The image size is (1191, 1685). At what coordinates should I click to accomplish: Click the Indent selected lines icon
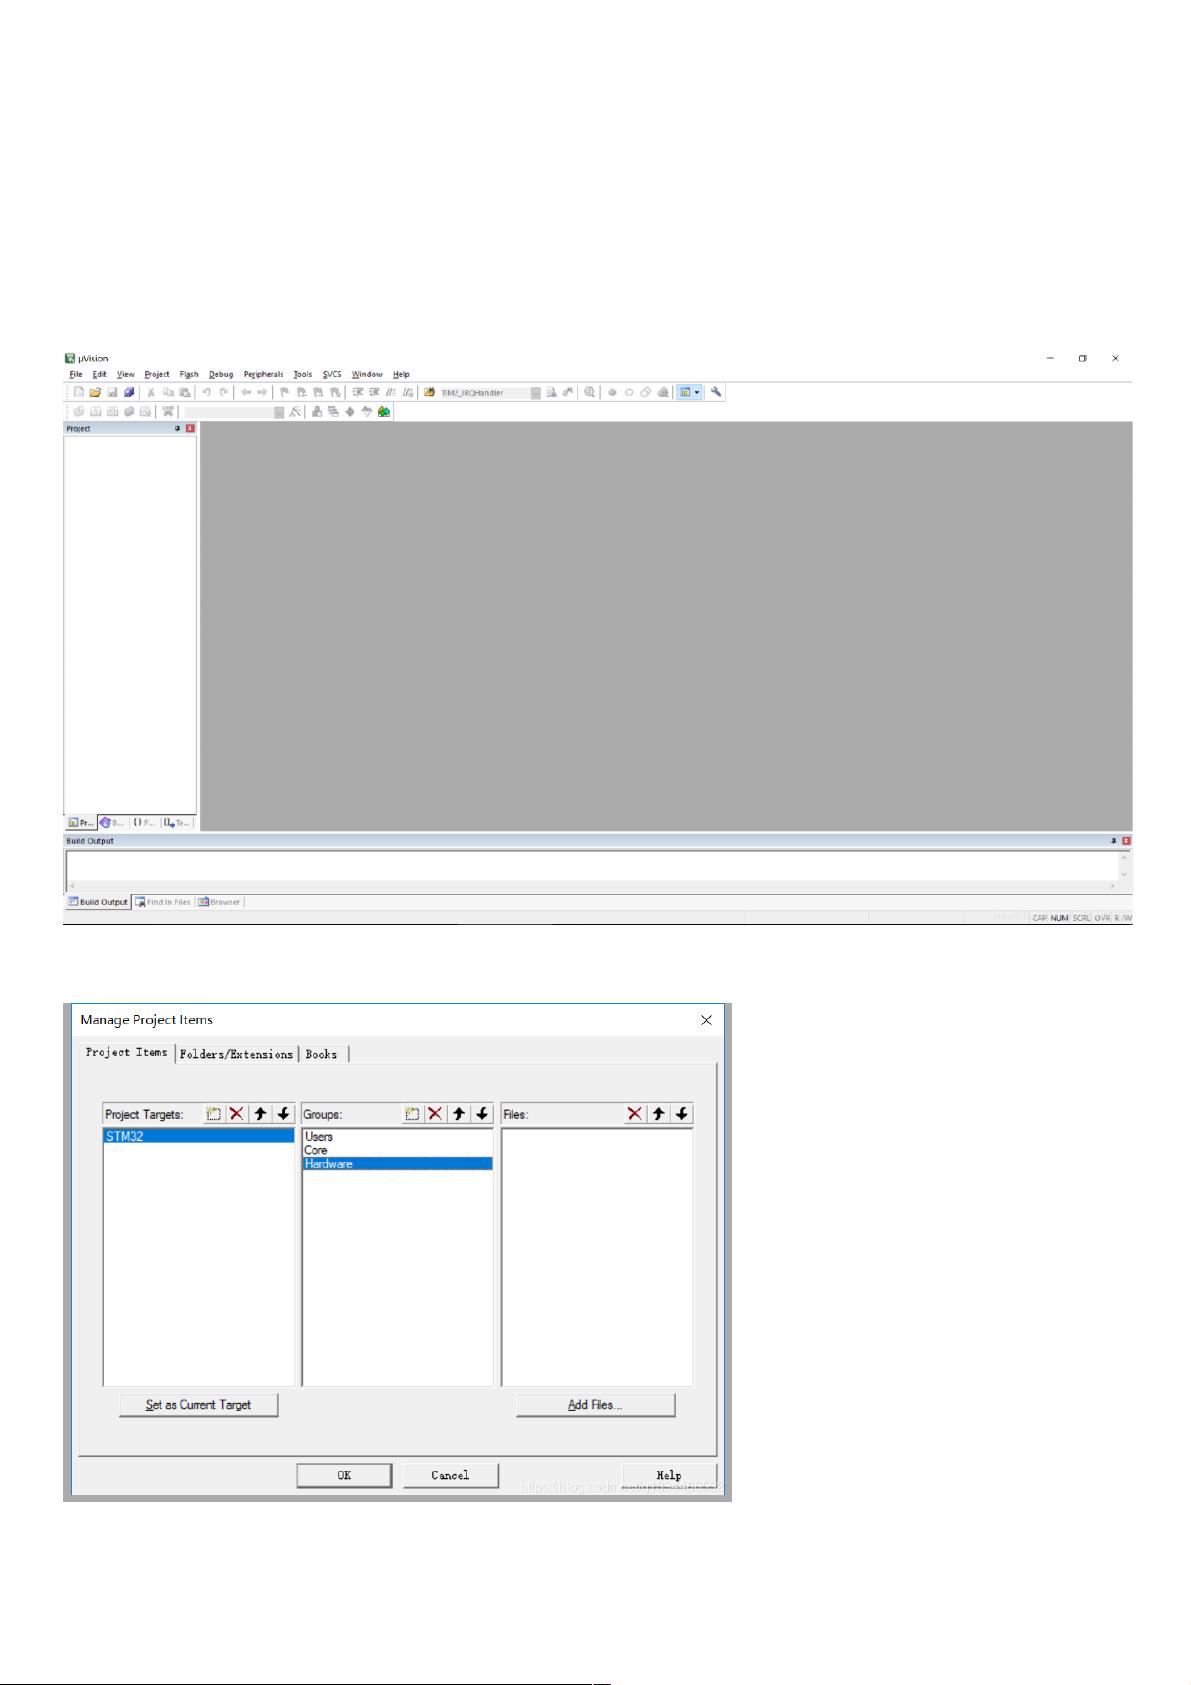coord(357,393)
